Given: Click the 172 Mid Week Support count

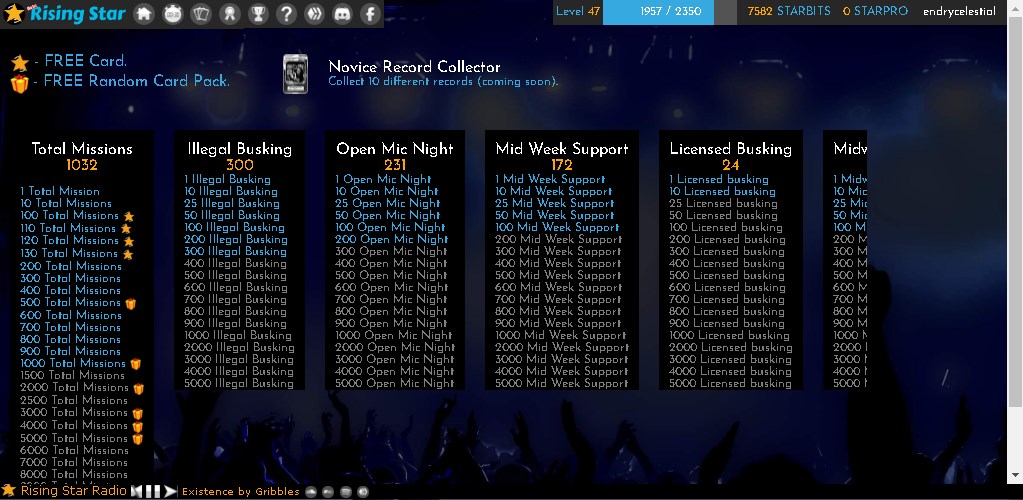Looking at the screenshot, I should pos(562,165).
